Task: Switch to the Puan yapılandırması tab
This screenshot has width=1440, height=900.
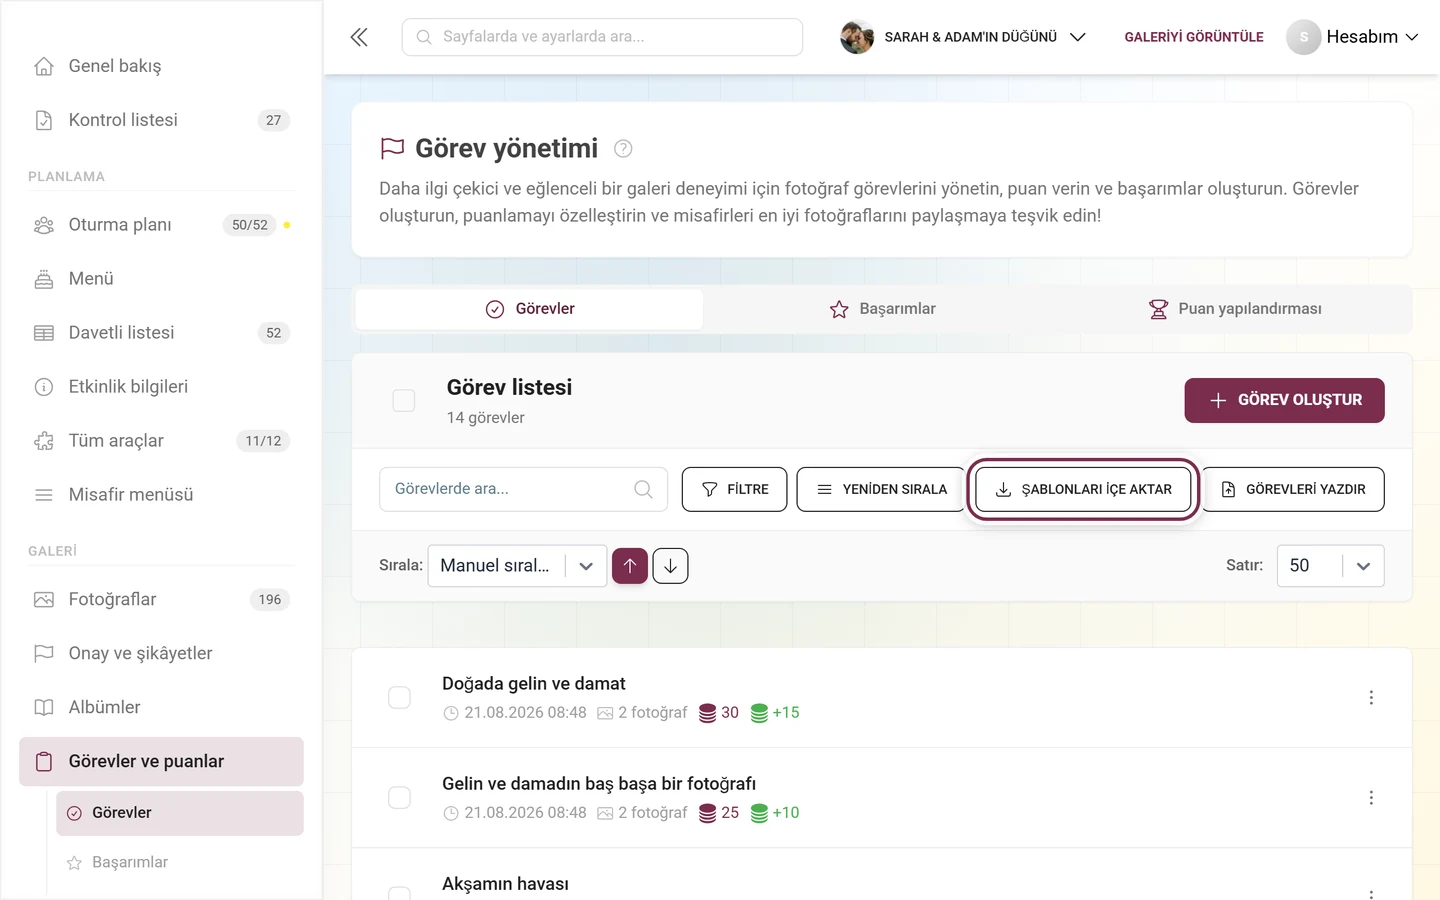Action: coord(1234,309)
